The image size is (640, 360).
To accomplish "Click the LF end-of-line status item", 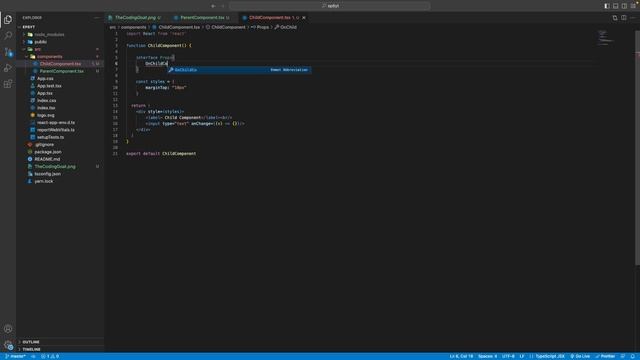I will pyautogui.click(x=522, y=356).
